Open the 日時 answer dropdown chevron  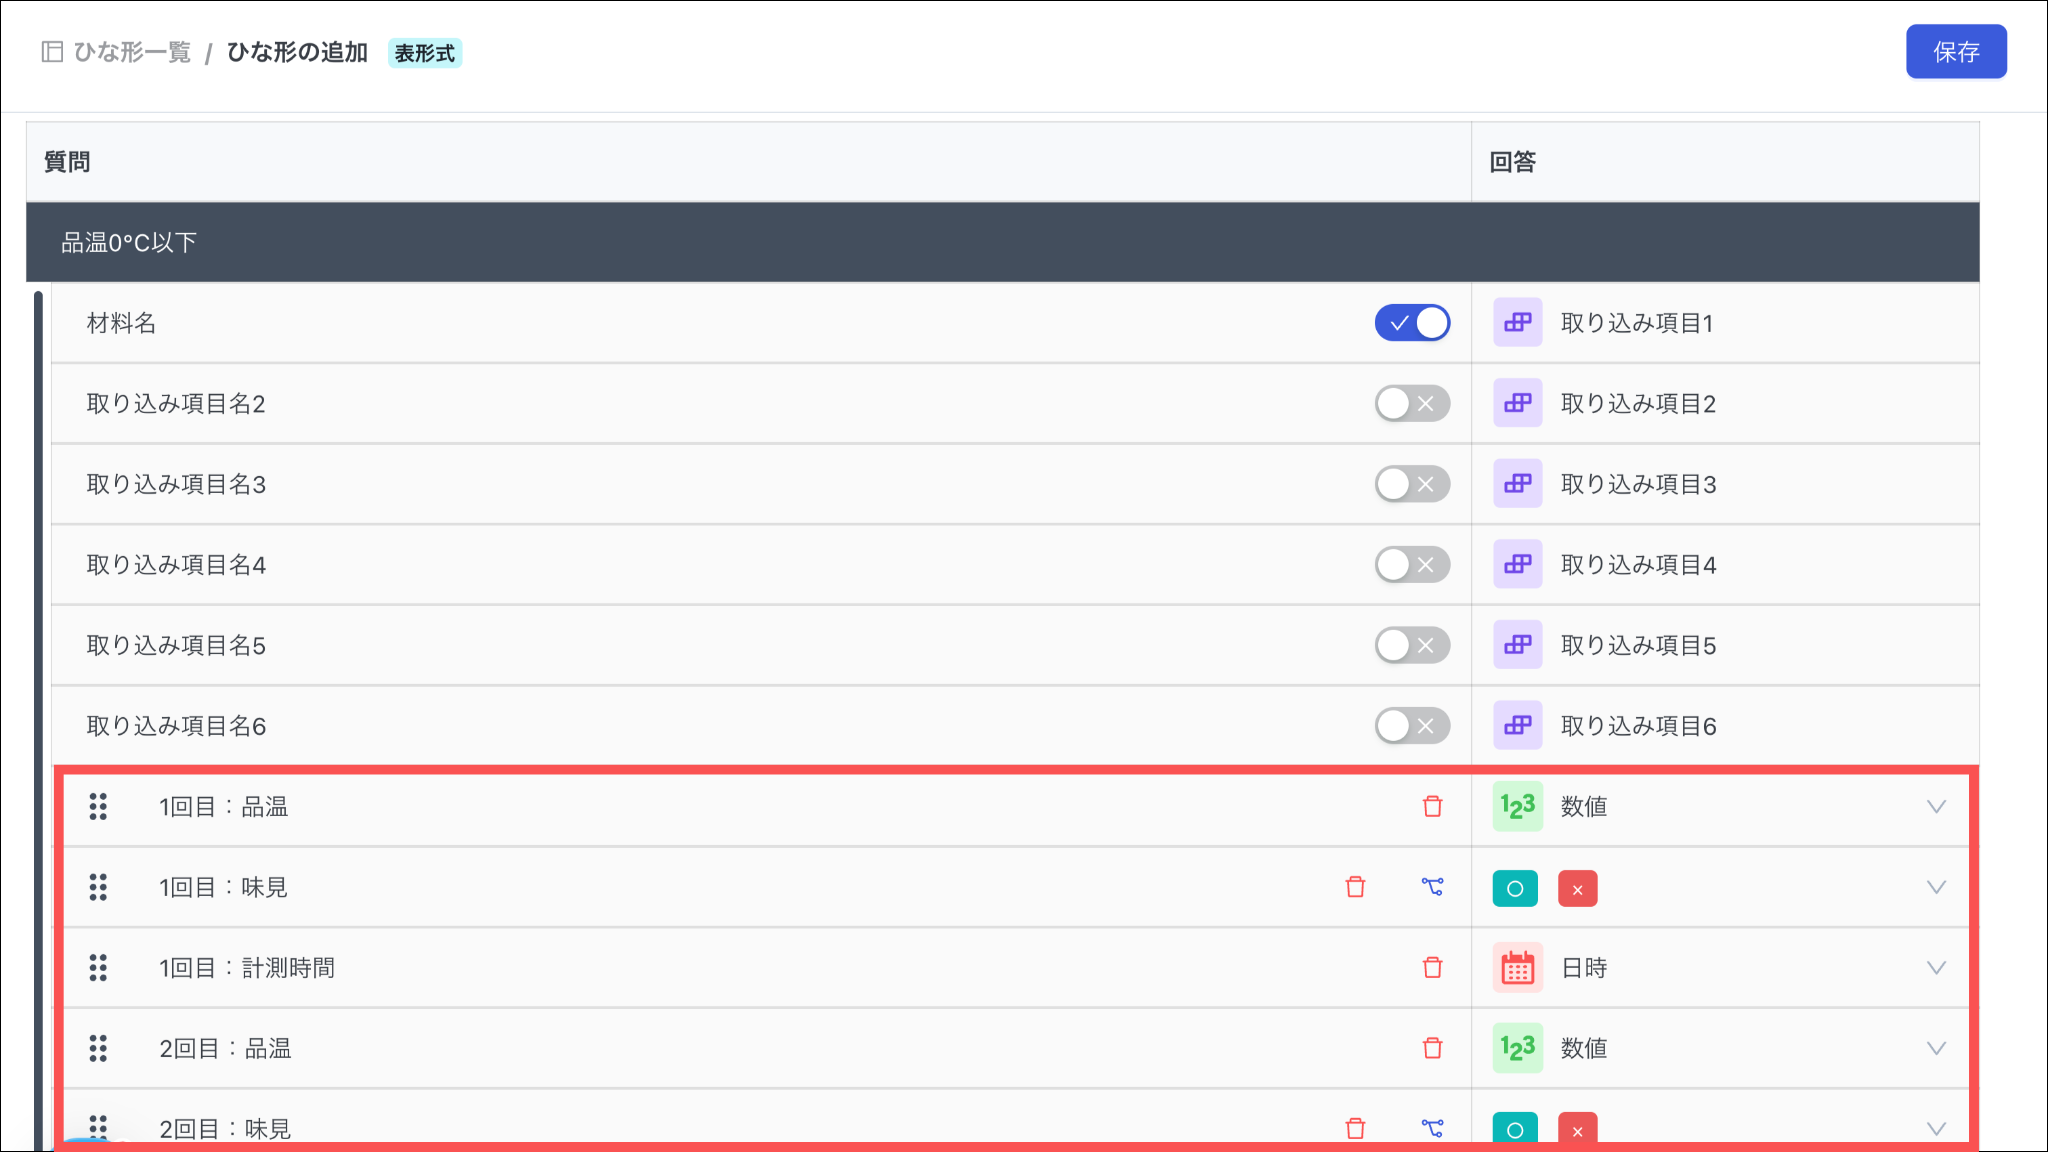click(x=1936, y=967)
